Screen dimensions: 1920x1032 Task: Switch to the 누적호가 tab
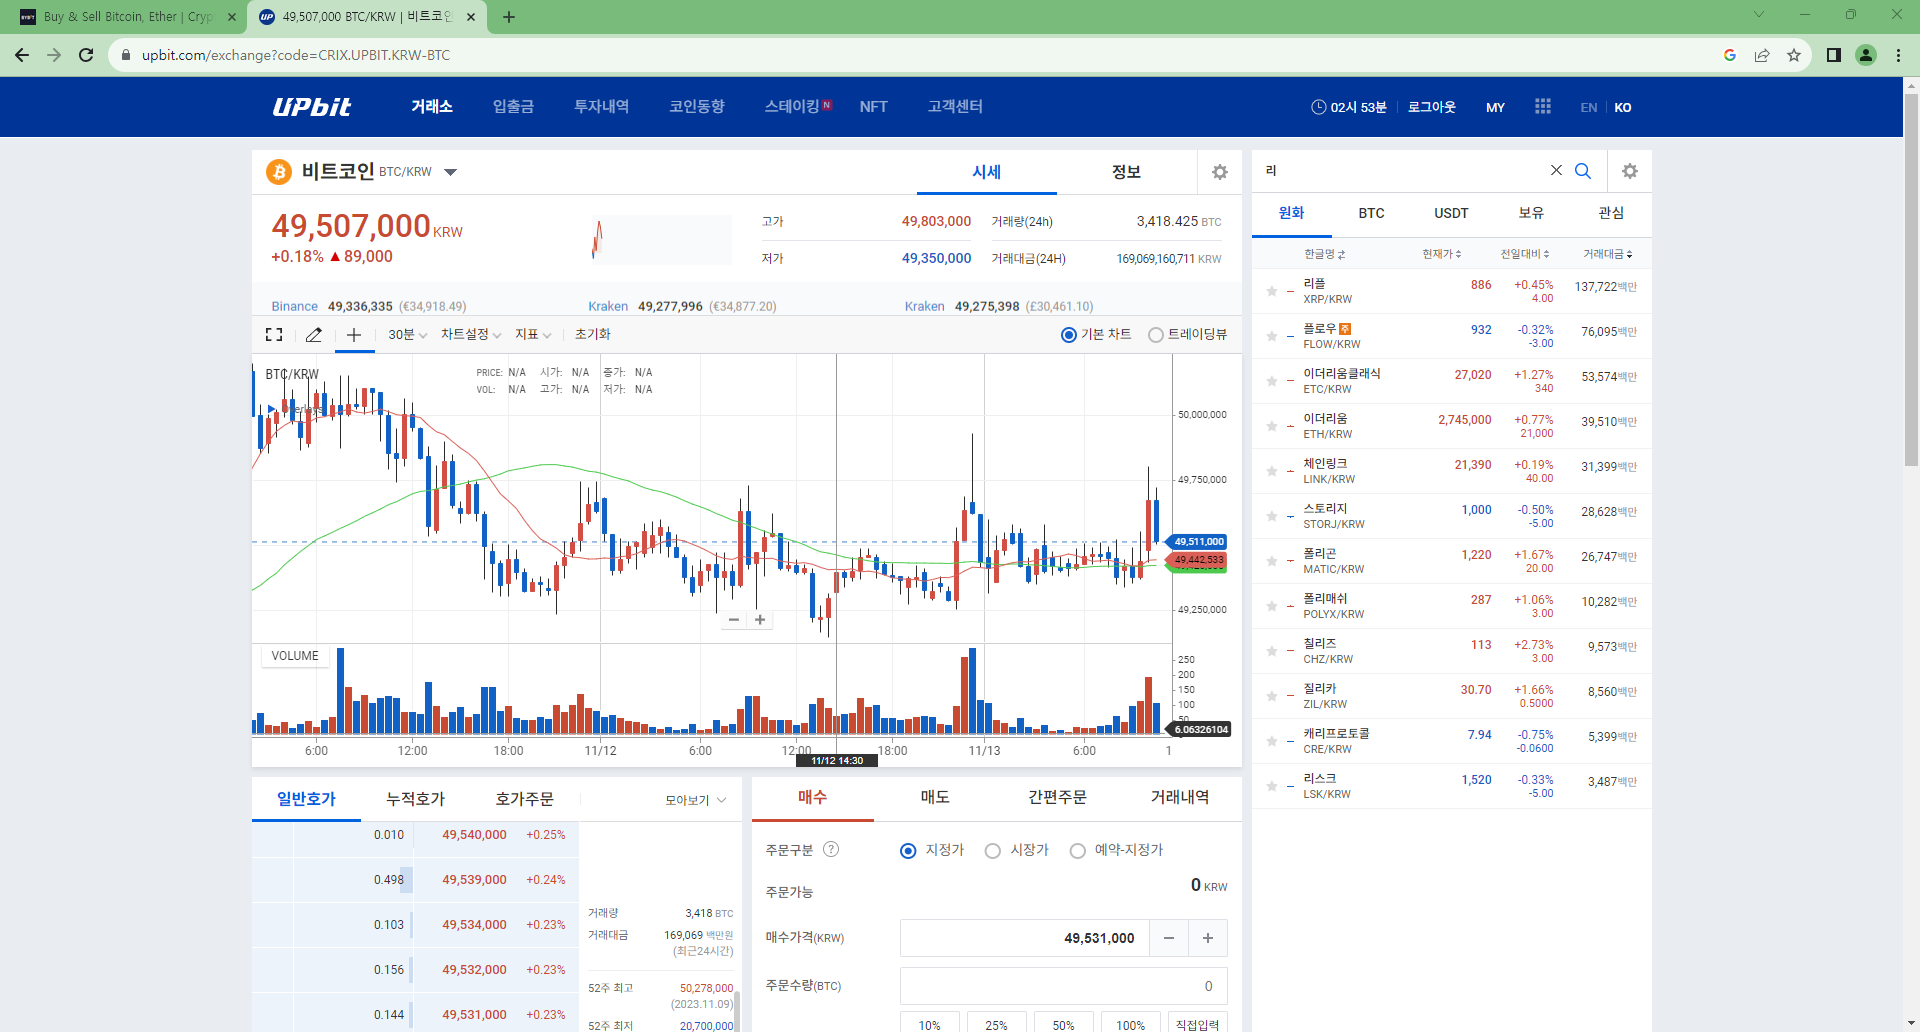(415, 799)
